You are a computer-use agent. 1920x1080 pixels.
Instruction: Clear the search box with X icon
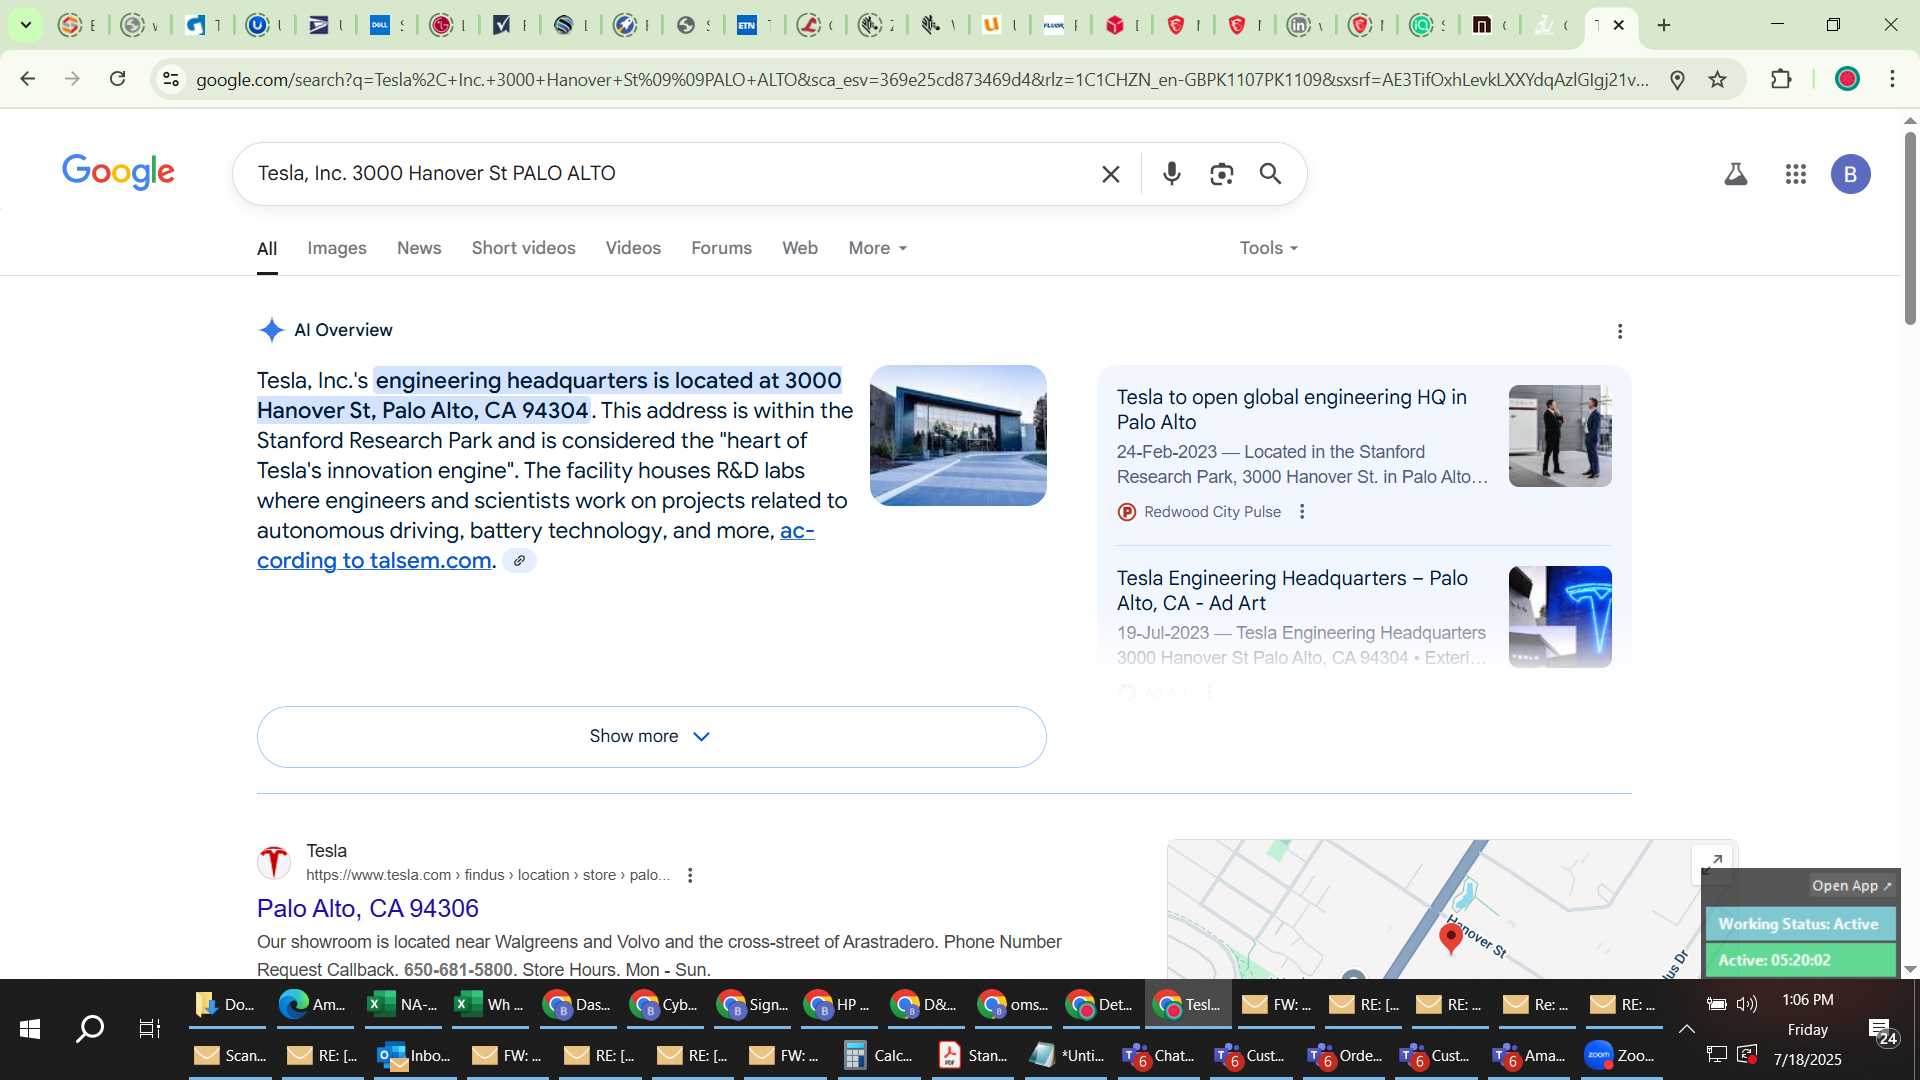tap(1110, 174)
